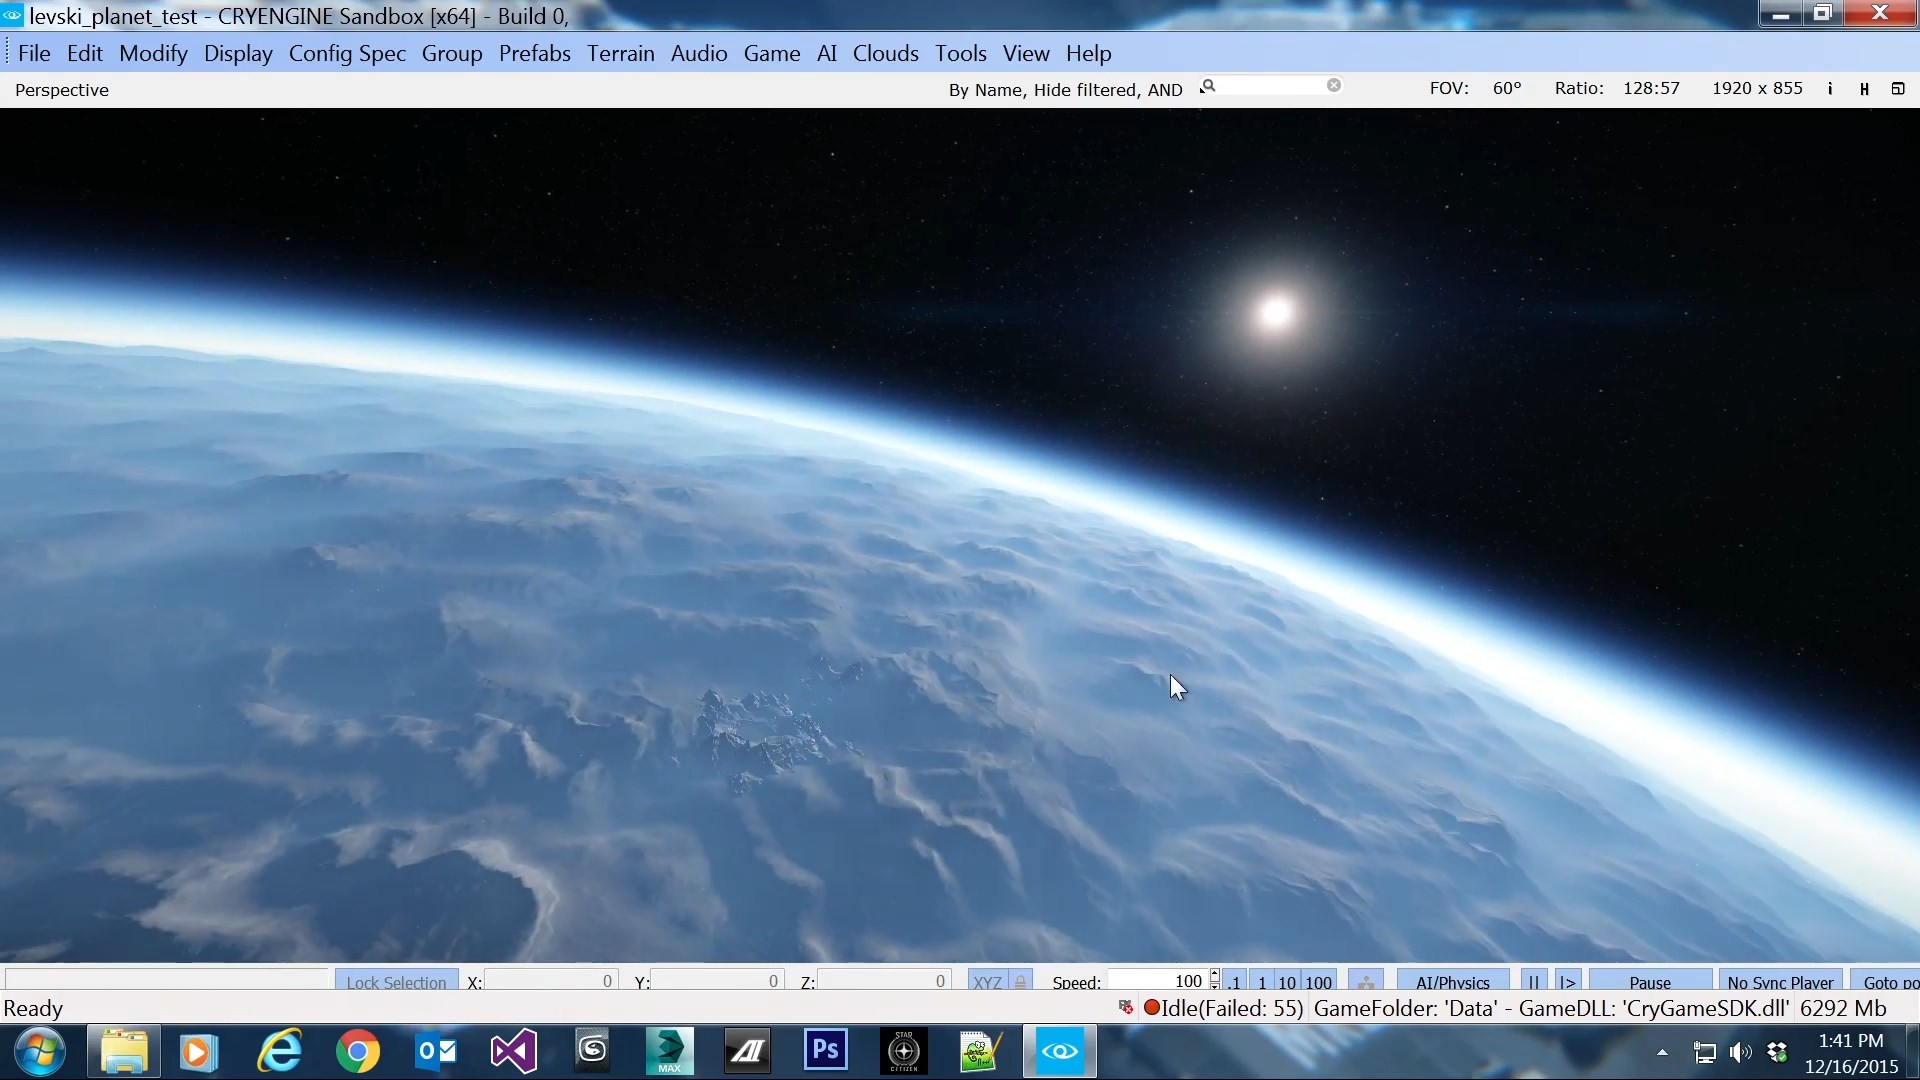Increase speed with the stepper up arrow

point(1214,974)
